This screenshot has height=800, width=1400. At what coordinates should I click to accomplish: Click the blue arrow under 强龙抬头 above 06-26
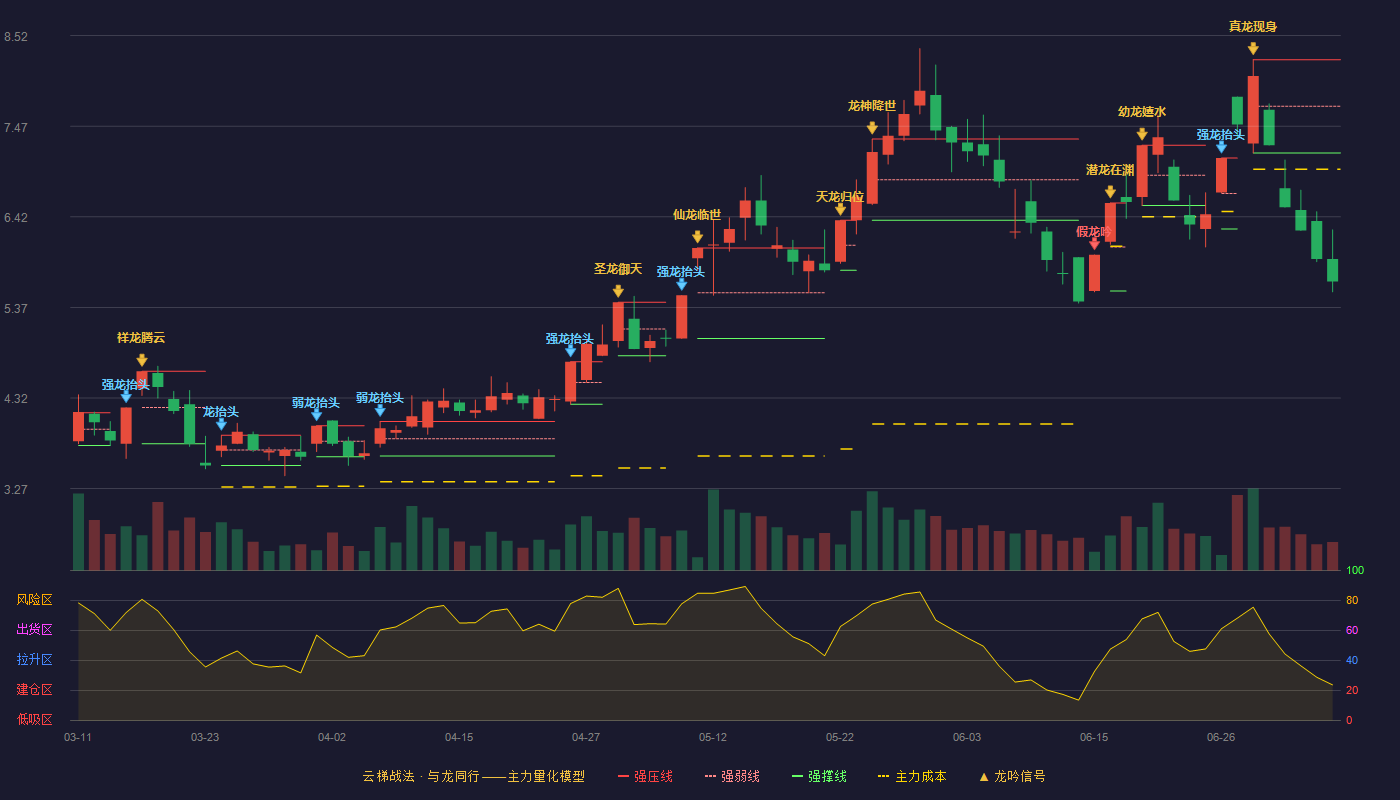(1221, 147)
